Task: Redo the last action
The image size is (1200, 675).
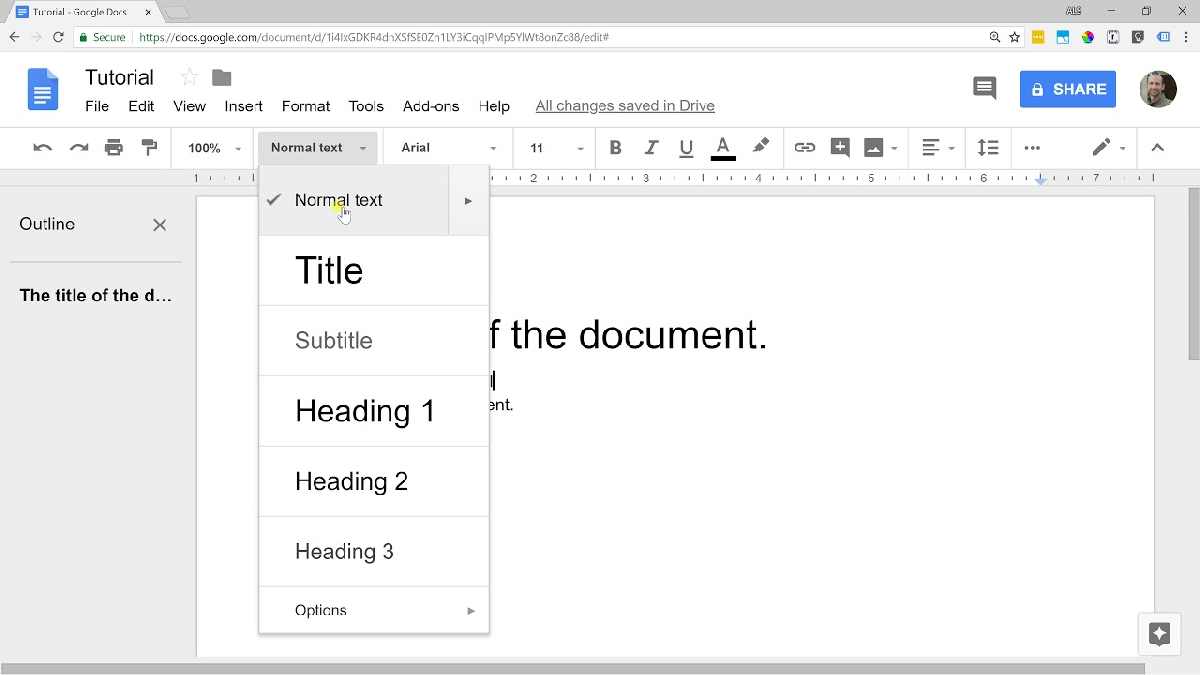Action: pyautogui.click(x=78, y=148)
